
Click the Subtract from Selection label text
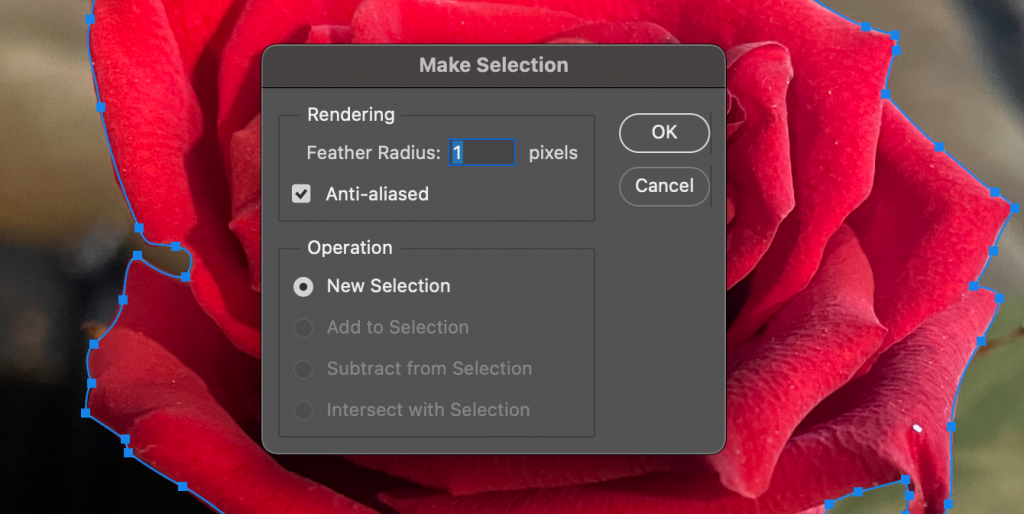430,369
